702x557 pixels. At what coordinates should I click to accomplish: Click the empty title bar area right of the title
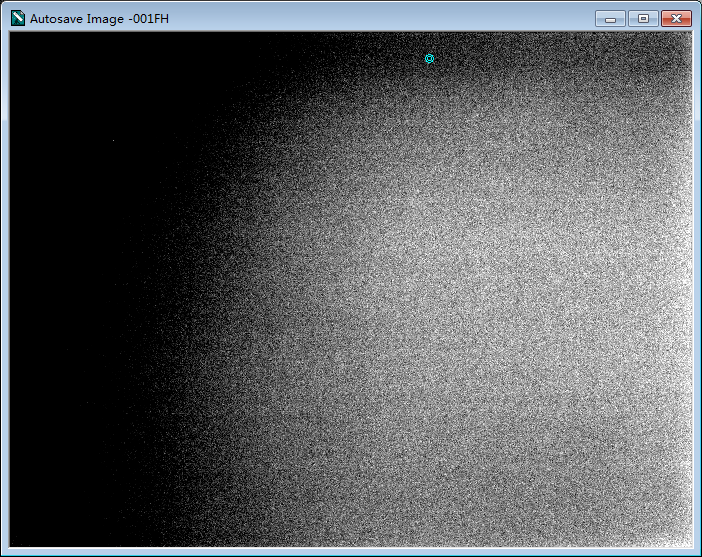point(380,18)
